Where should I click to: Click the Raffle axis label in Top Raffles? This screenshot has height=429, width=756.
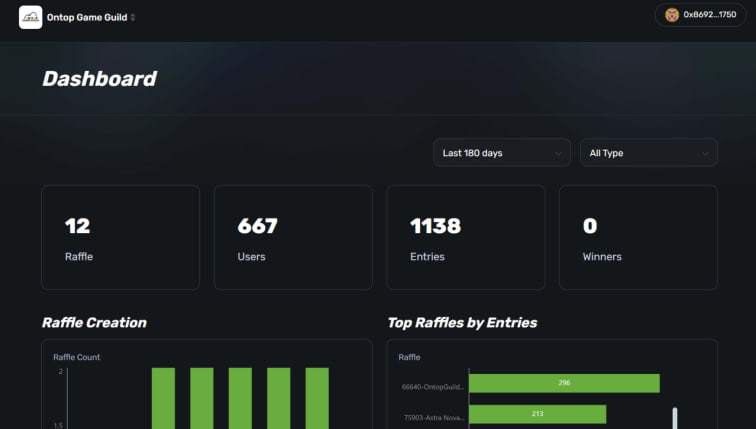409,357
